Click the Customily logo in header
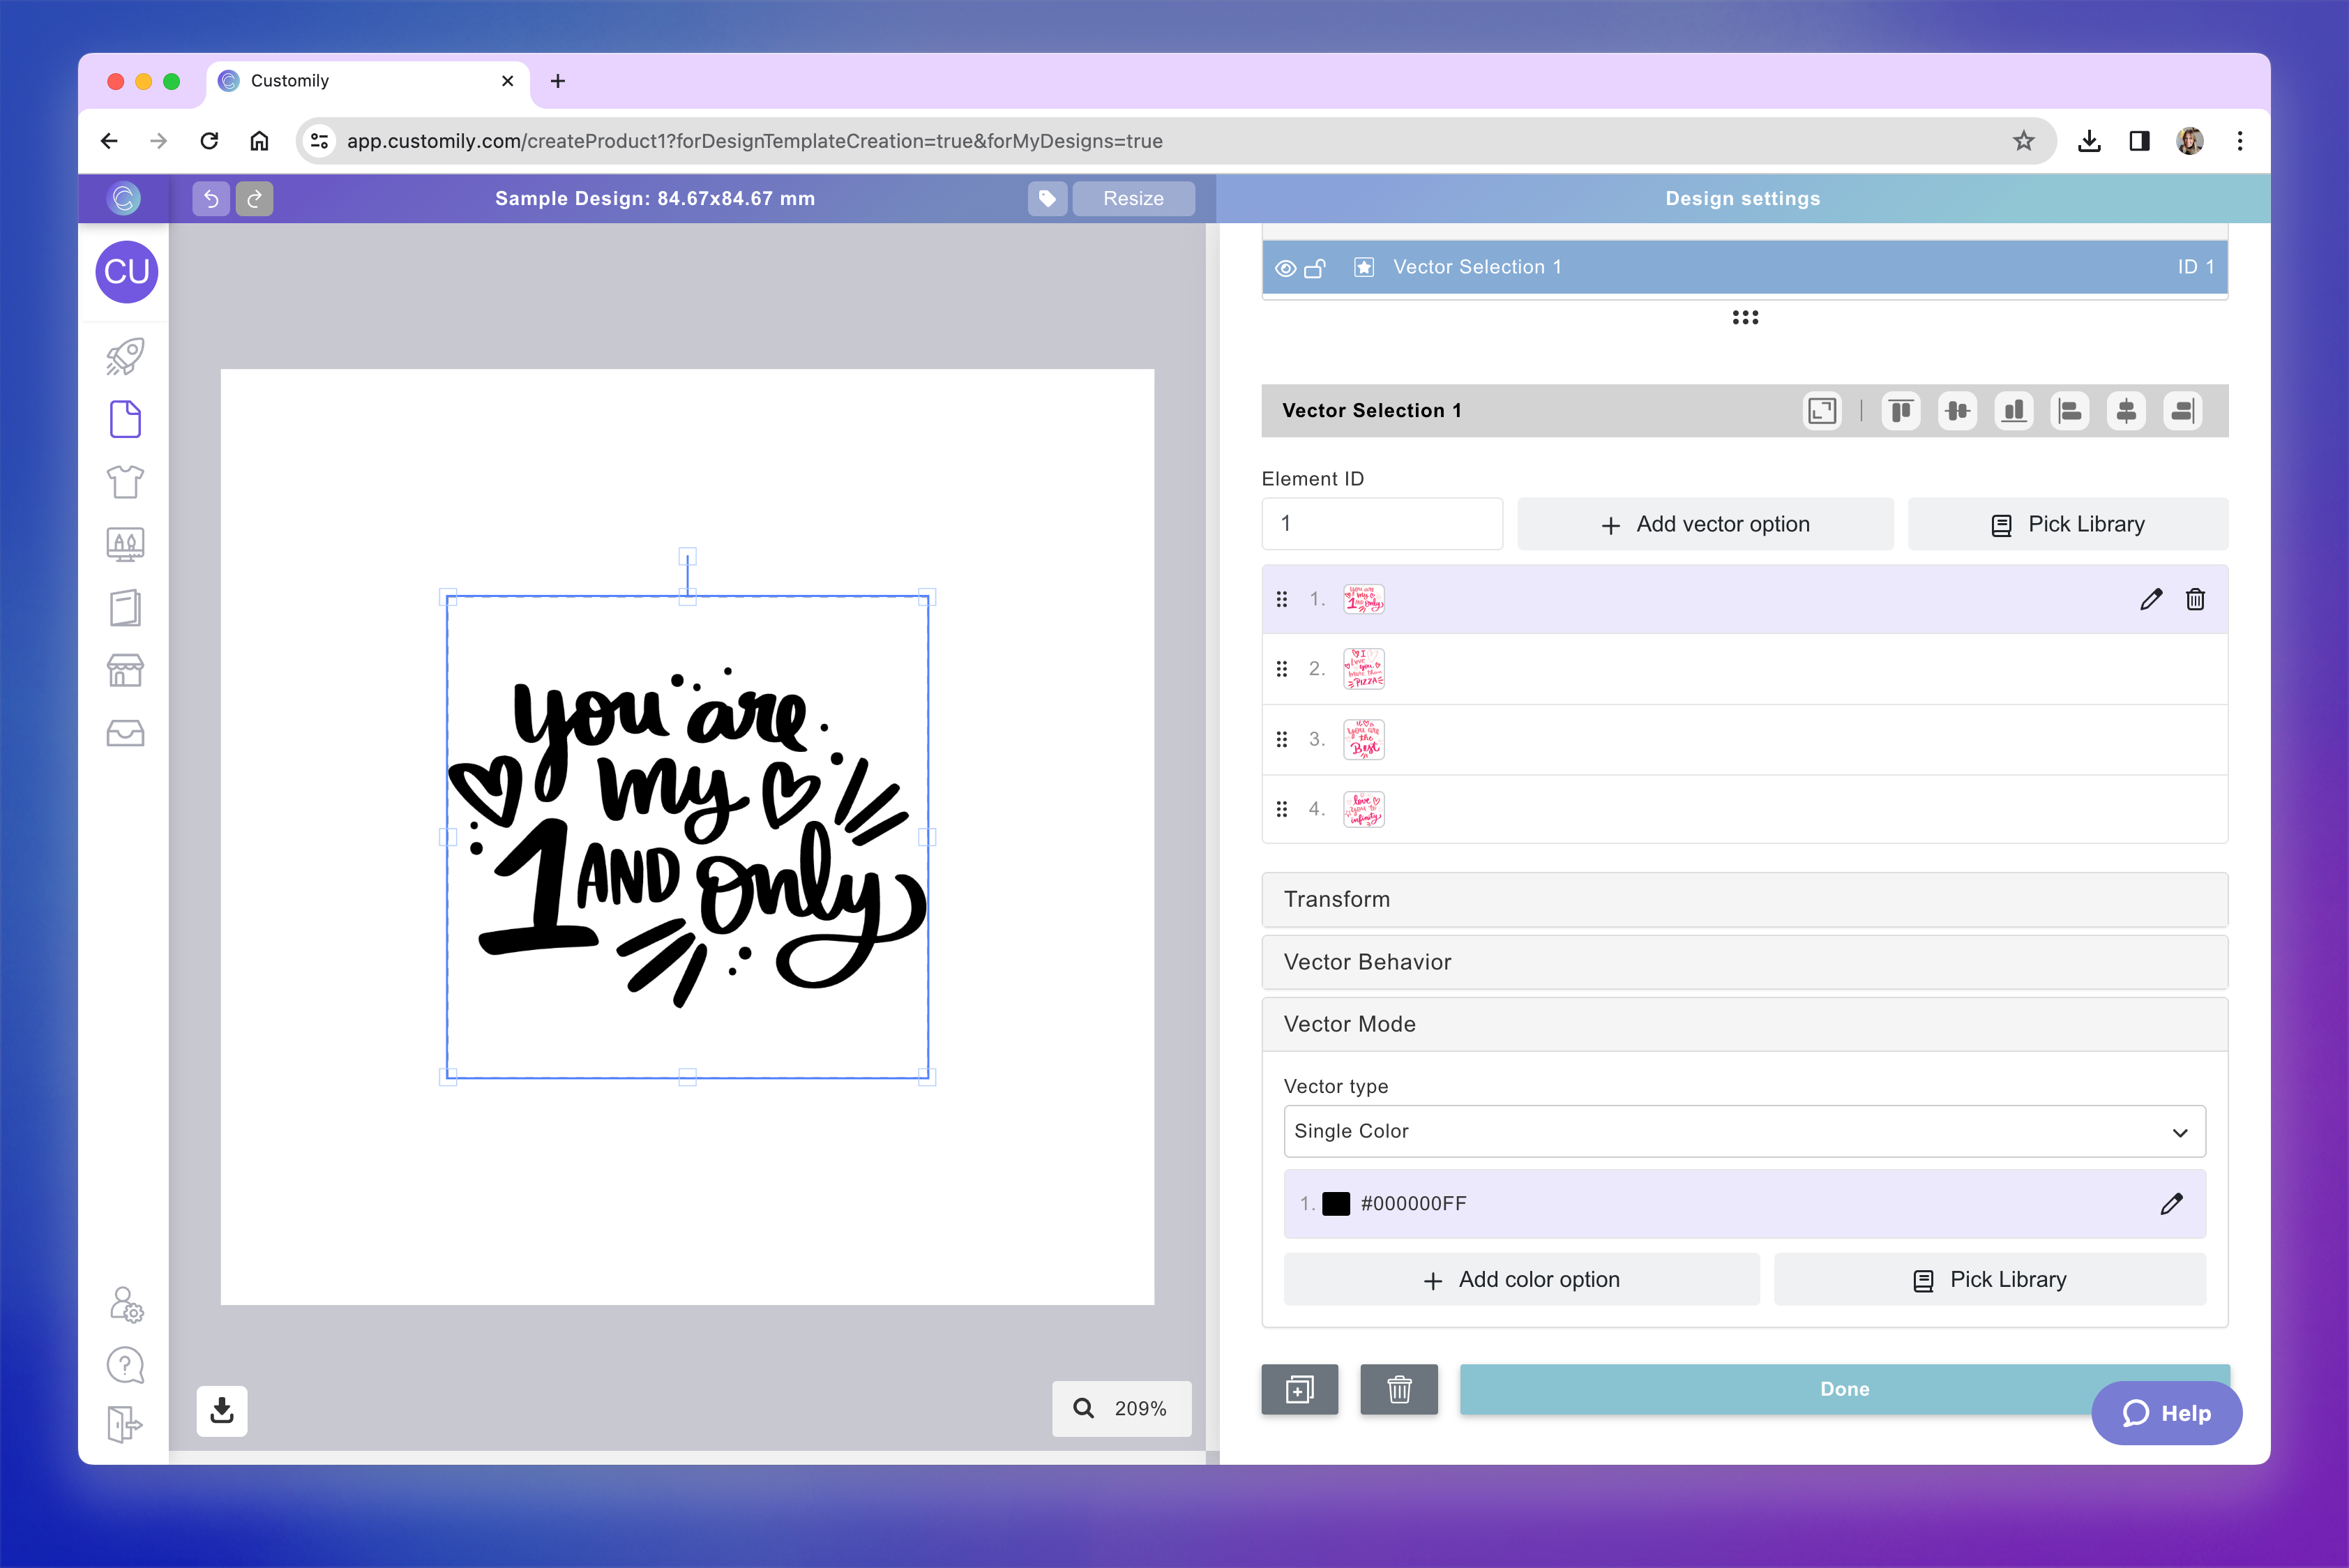The image size is (2349, 1568). (124, 198)
